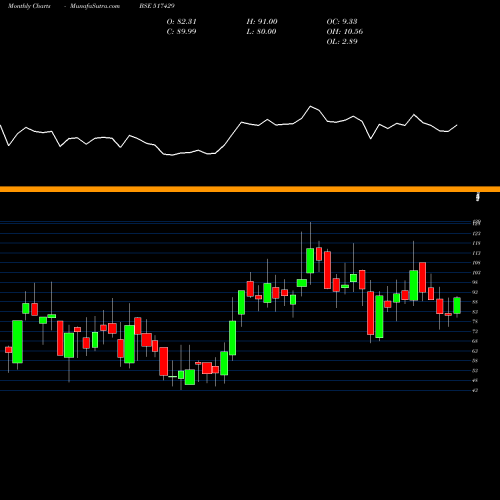Click the '72' price axis label
The image size is (500, 500).
(x=475, y=331)
